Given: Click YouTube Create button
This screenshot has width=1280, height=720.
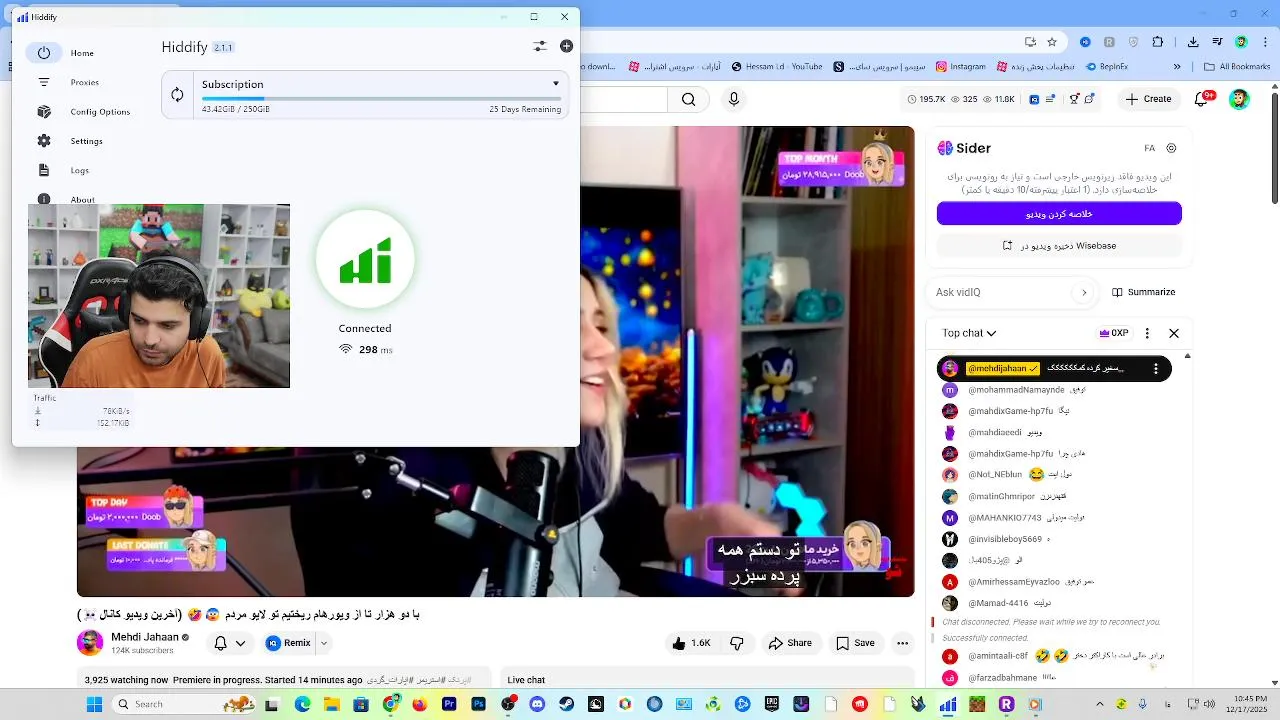Looking at the screenshot, I should 1148,99.
